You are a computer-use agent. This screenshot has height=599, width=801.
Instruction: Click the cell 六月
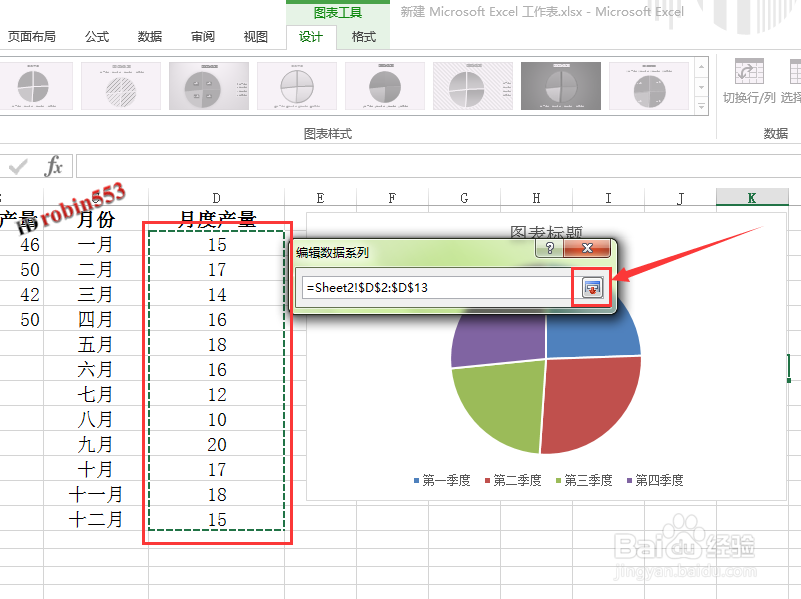96,370
